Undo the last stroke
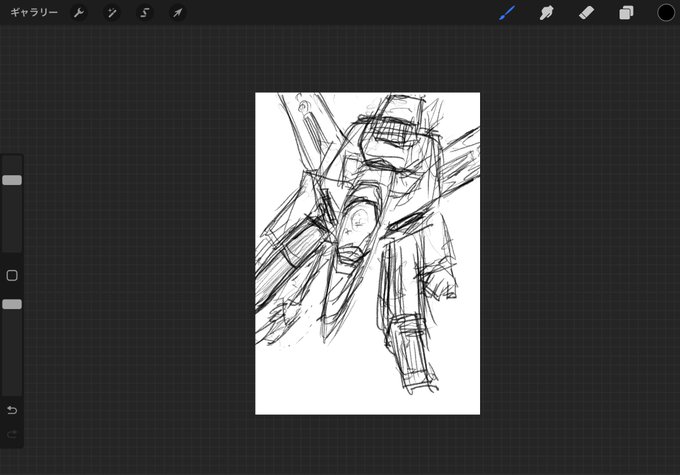This screenshot has height=475, width=680. (12, 410)
